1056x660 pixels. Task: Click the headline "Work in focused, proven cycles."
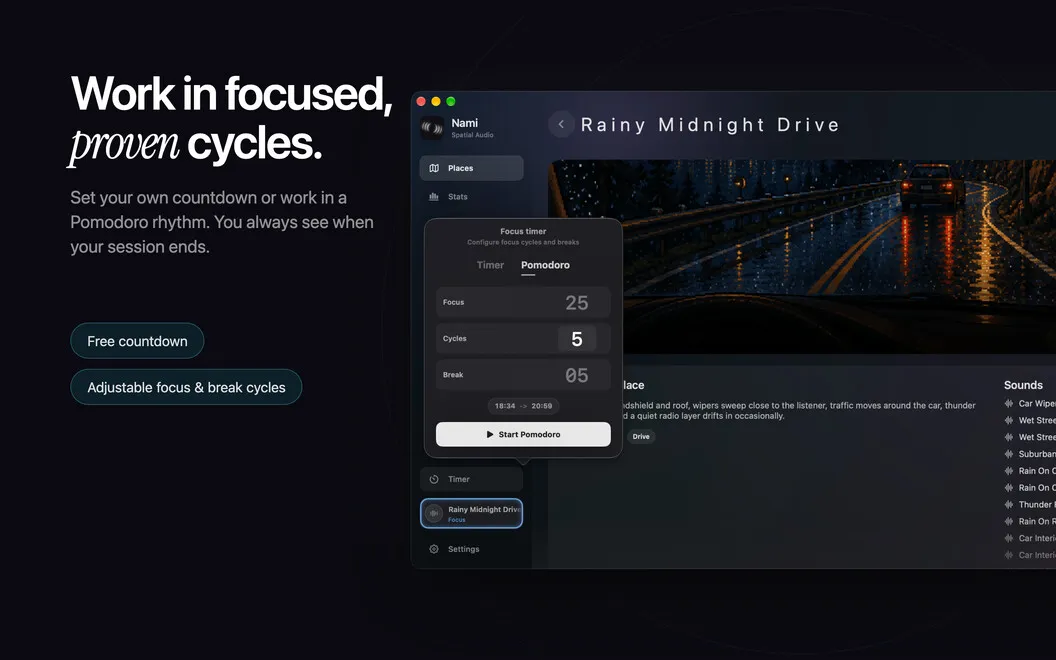(x=231, y=119)
